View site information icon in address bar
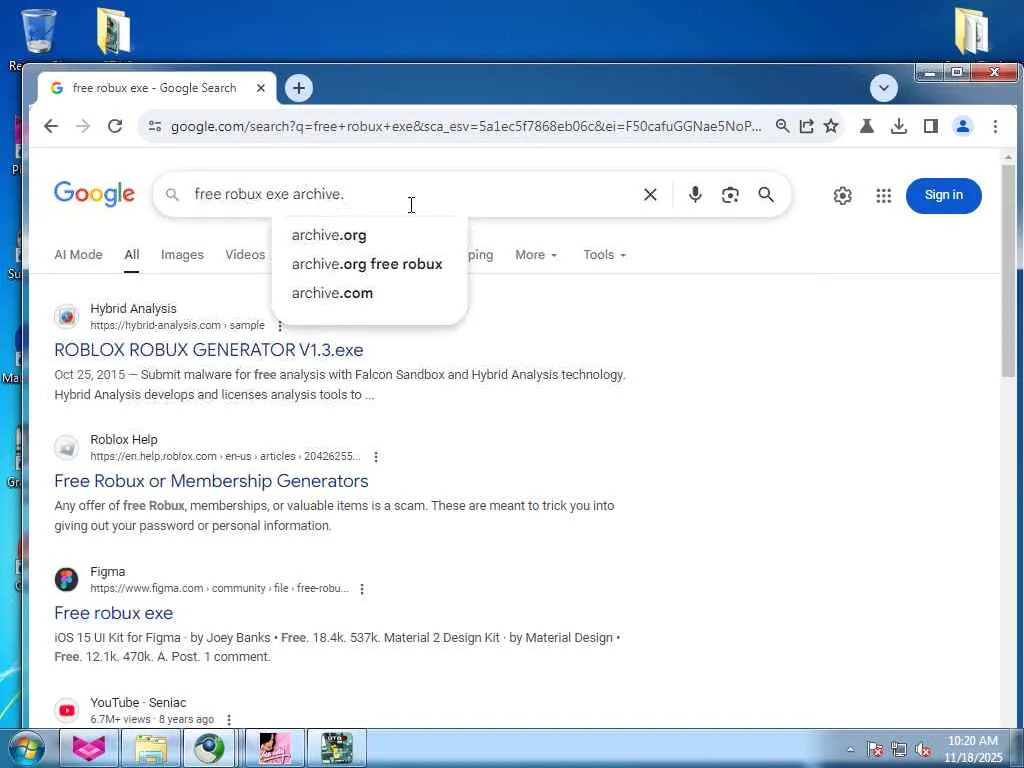Image resolution: width=1024 pixels, height=768 pixels. pyautogui.click(x=155, y=126)
